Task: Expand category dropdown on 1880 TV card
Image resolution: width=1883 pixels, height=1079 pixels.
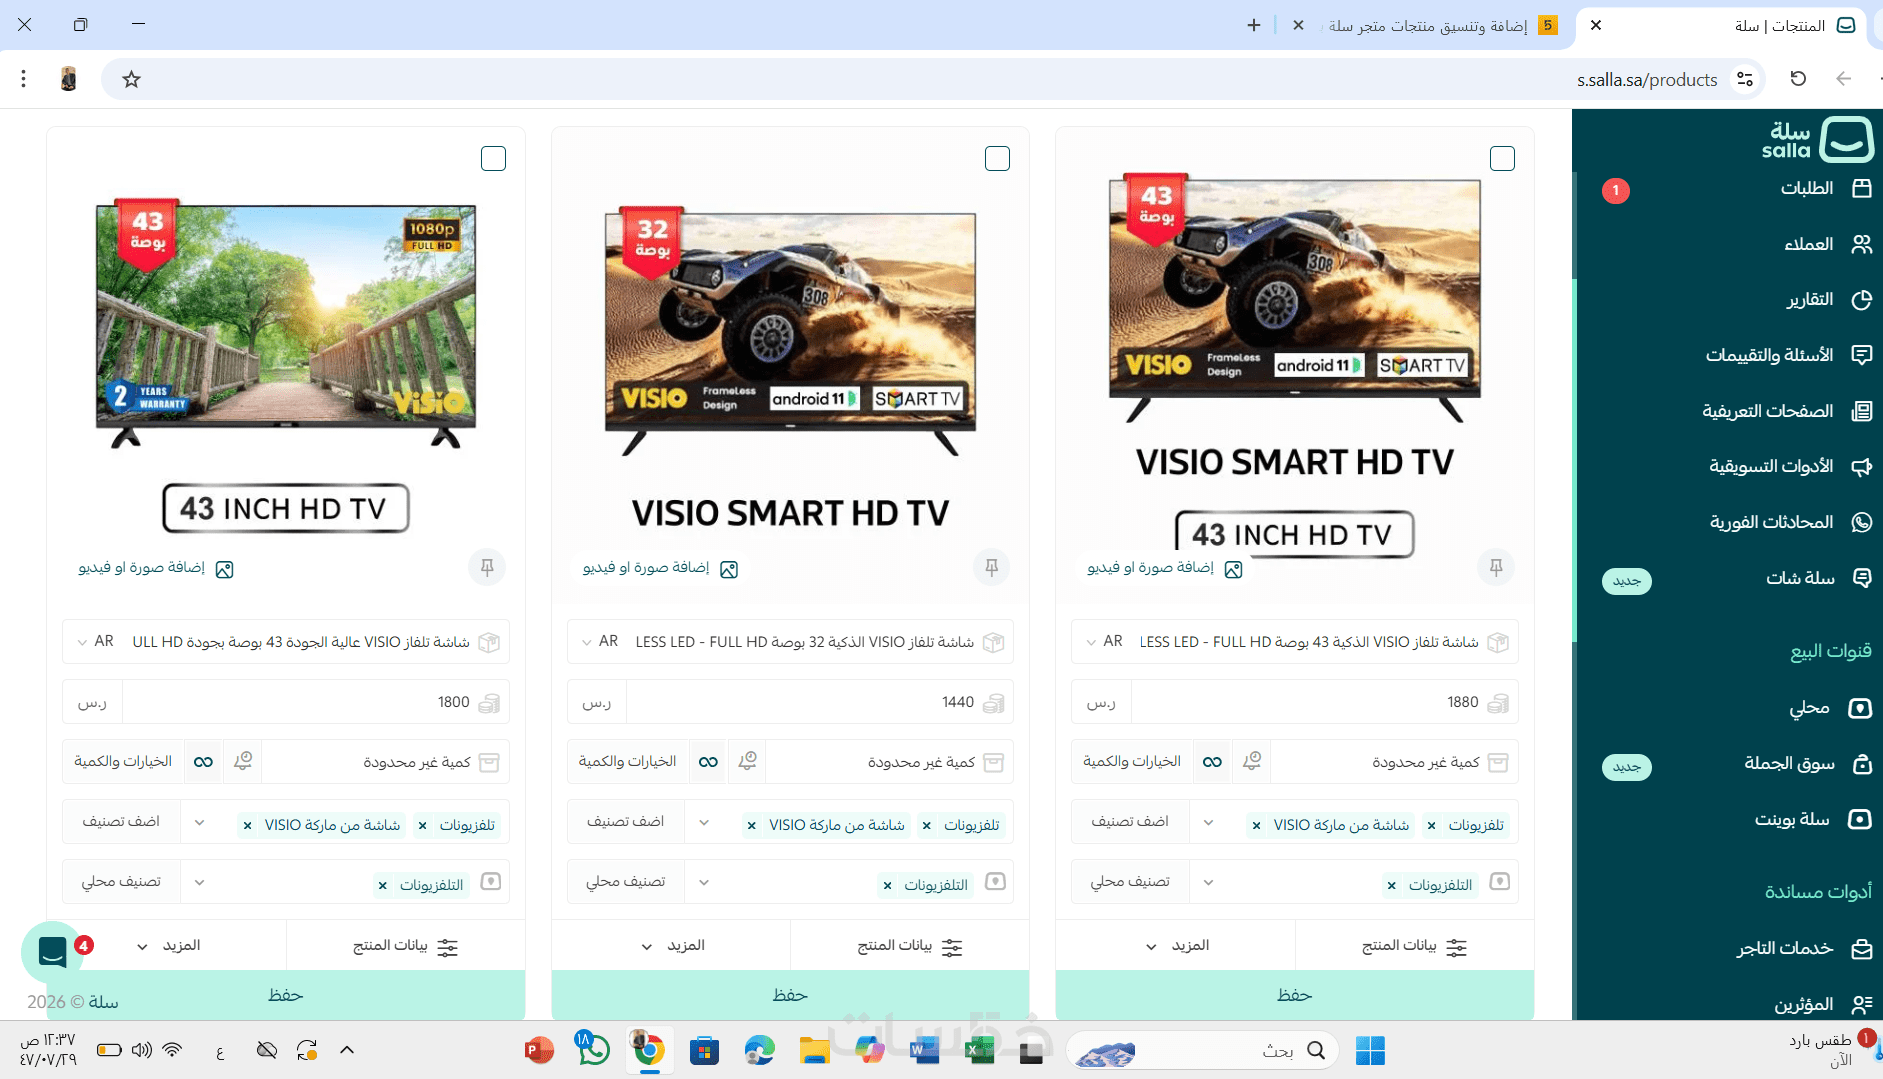Action: (1208, 822)
